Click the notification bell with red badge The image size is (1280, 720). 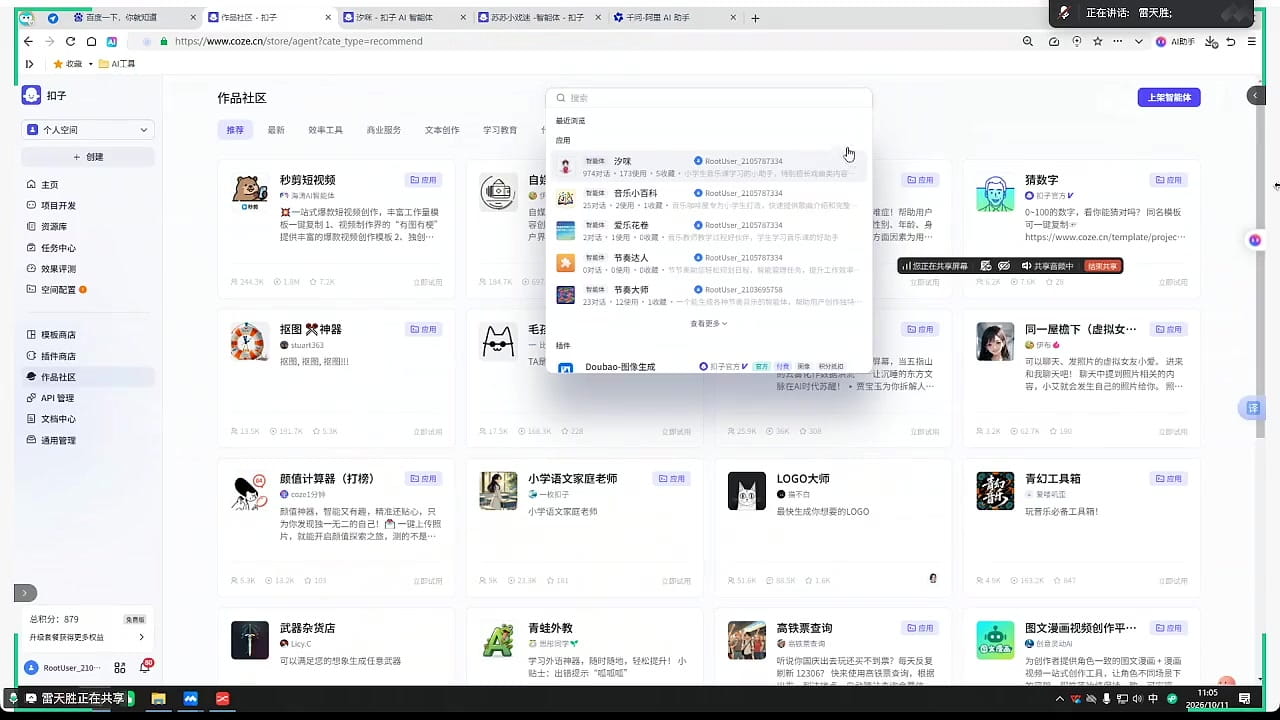tap(145, 668)
